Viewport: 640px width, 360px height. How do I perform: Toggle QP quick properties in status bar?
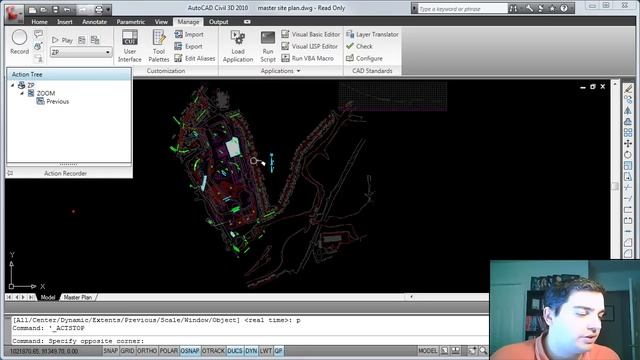278,351
